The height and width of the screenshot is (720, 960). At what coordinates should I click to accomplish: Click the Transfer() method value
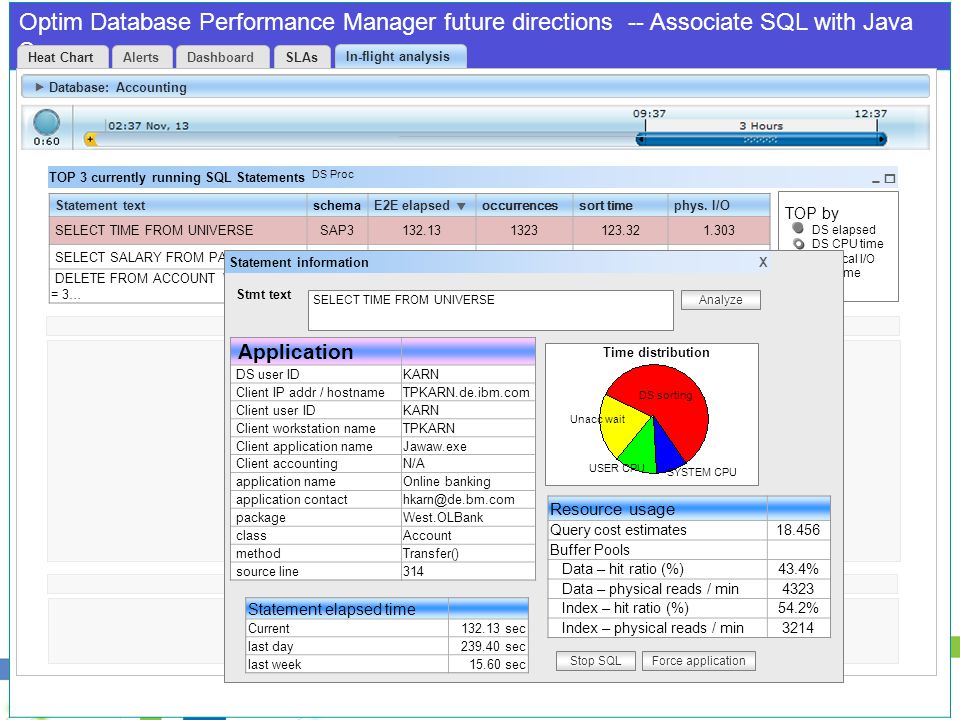[430, 553]
